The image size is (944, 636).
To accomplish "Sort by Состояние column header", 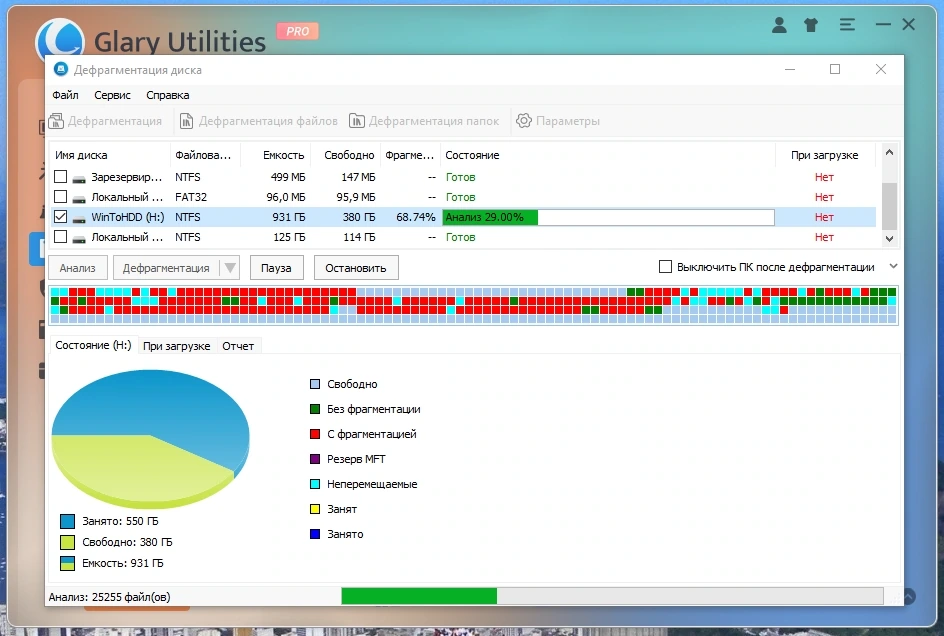I will click(x=608, y=155).
